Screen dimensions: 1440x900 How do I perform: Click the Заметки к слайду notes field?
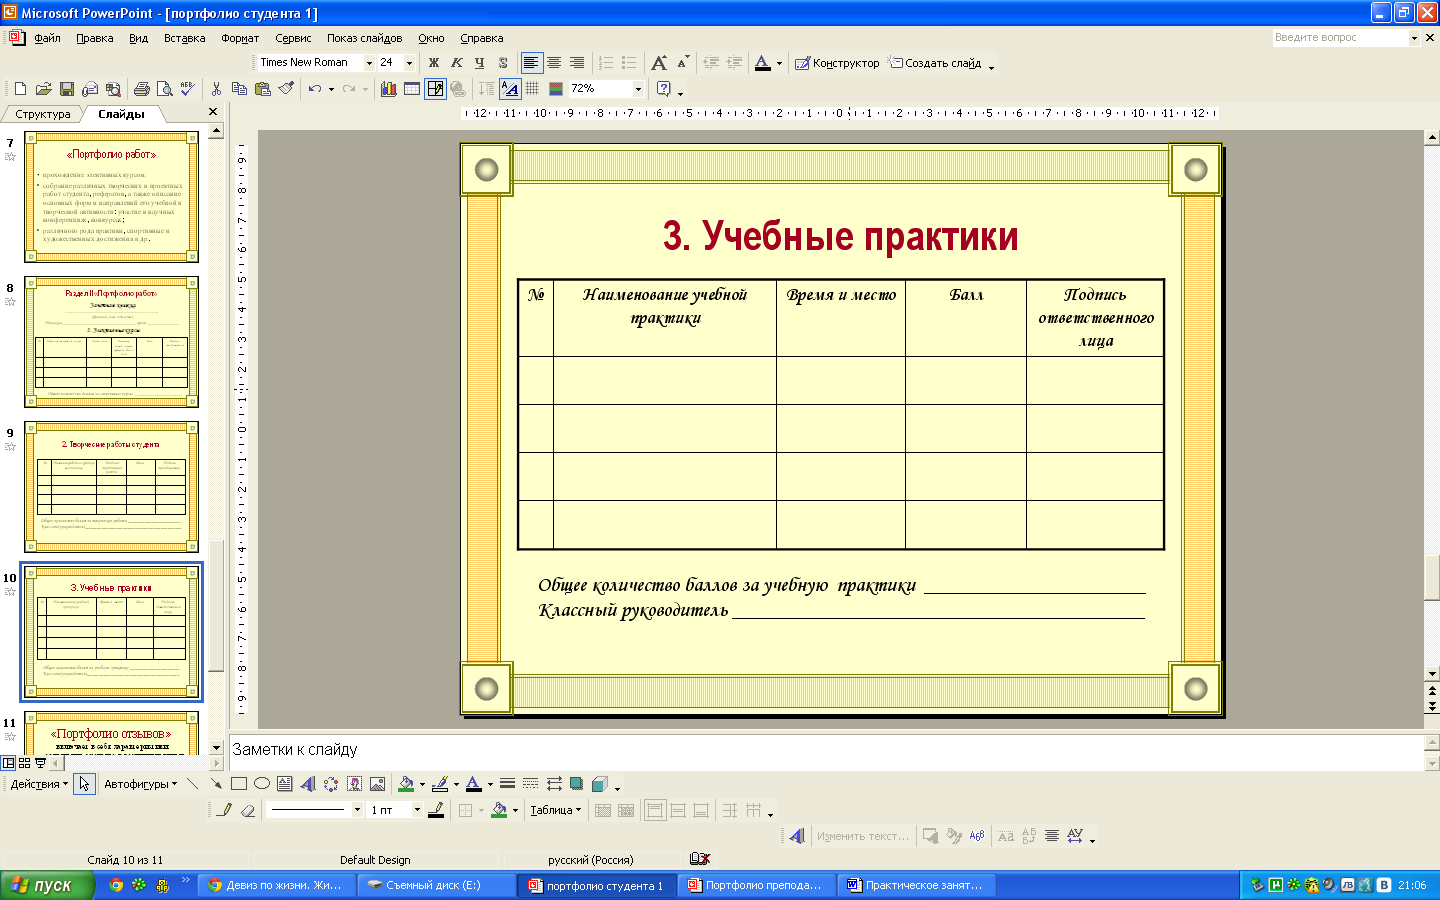tap(827, 752)
